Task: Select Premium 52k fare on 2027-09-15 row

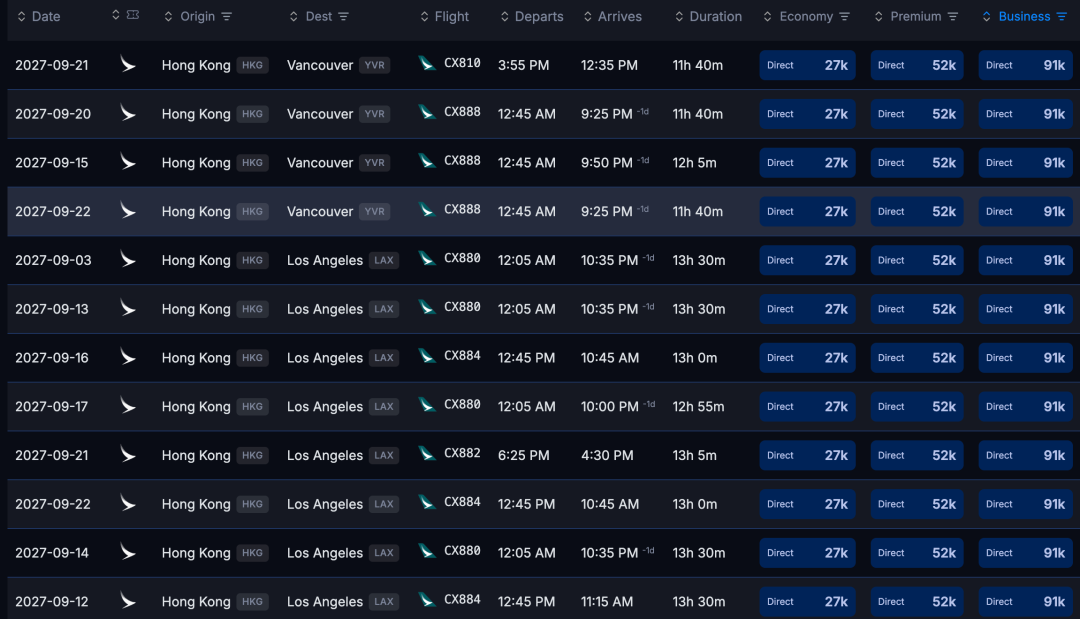Action: (x=917, y=163)
